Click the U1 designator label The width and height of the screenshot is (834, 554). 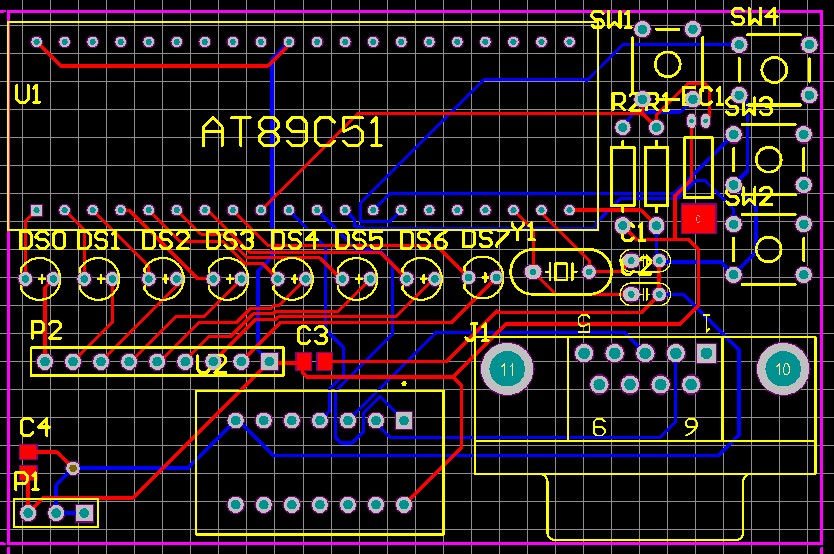pyautogui.click(x=28, y=95)
